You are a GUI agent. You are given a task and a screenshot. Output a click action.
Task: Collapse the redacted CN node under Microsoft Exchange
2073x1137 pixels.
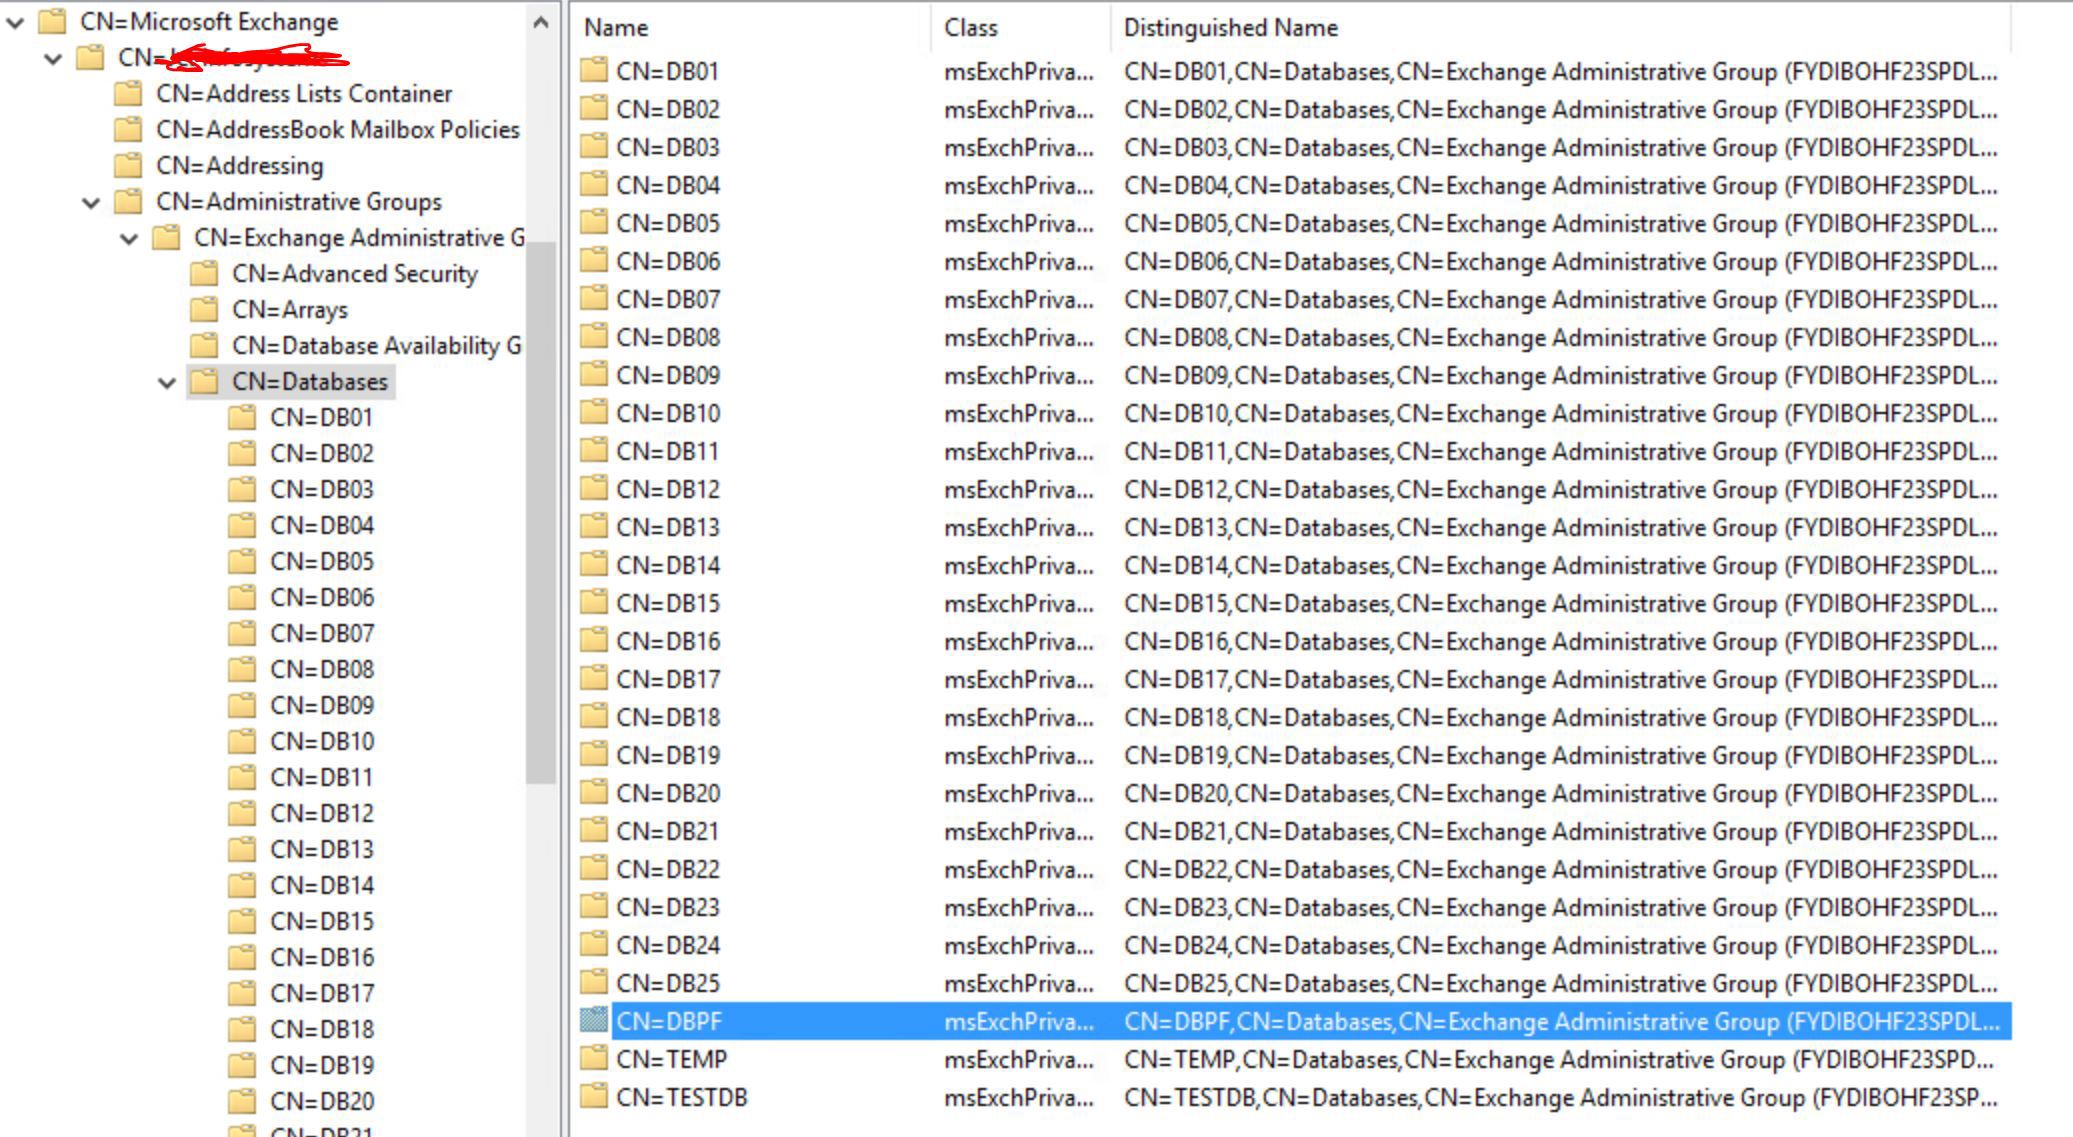click(x=53, y=59)
